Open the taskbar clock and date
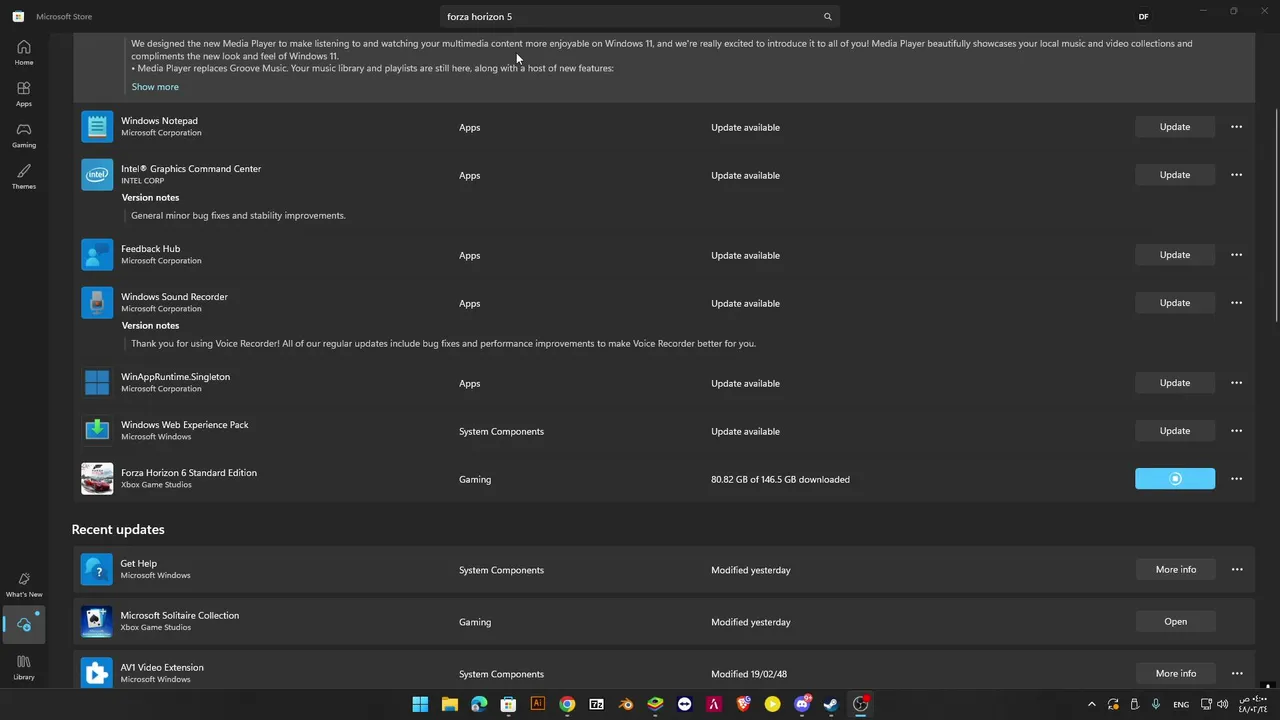Image resolution: width=1280 pixels, height=720 pixels. 1253,704
